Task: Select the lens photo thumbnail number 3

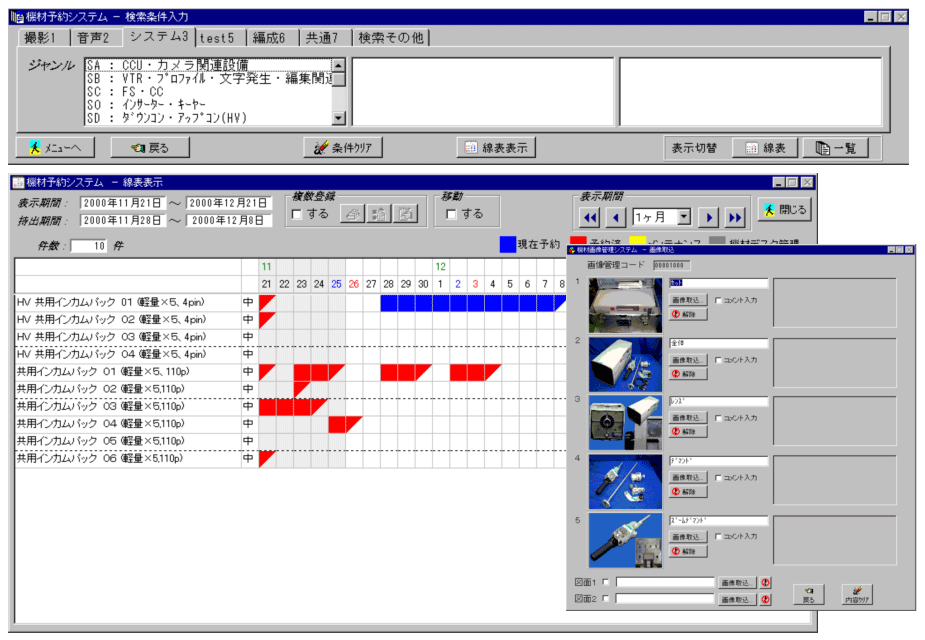Action: click(625, 421)
